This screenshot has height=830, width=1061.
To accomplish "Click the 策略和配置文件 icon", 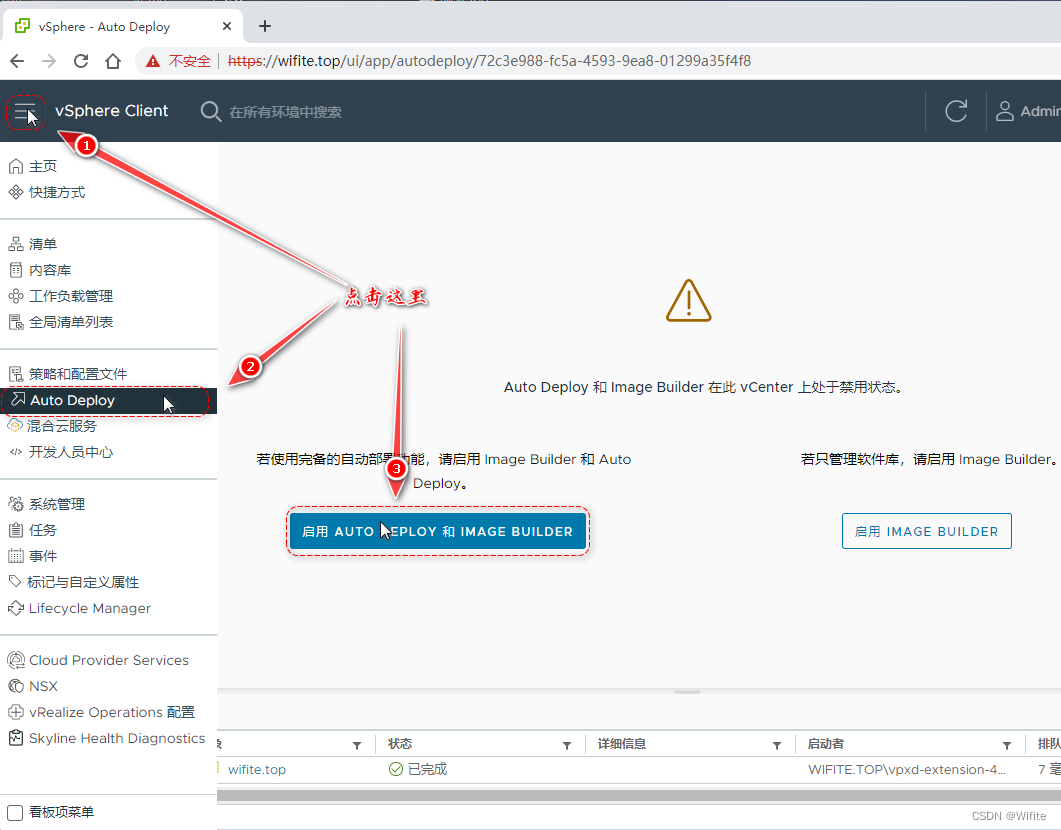I will click(x=16, y=374).
